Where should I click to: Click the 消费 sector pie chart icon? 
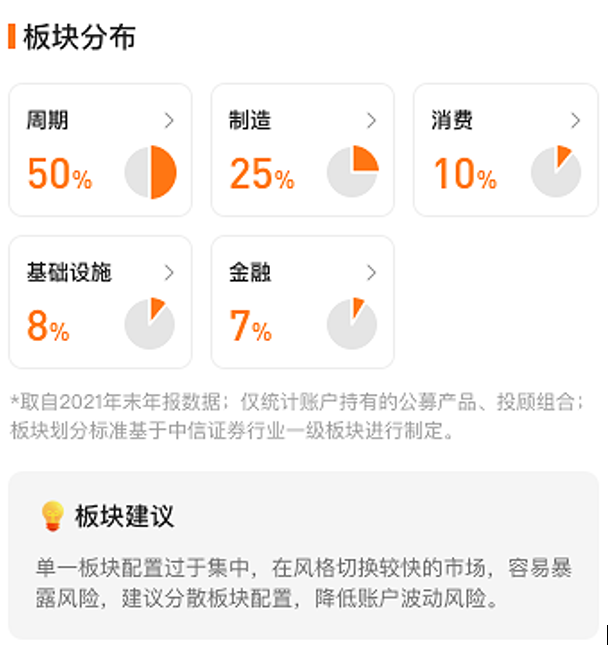[556, 173]
